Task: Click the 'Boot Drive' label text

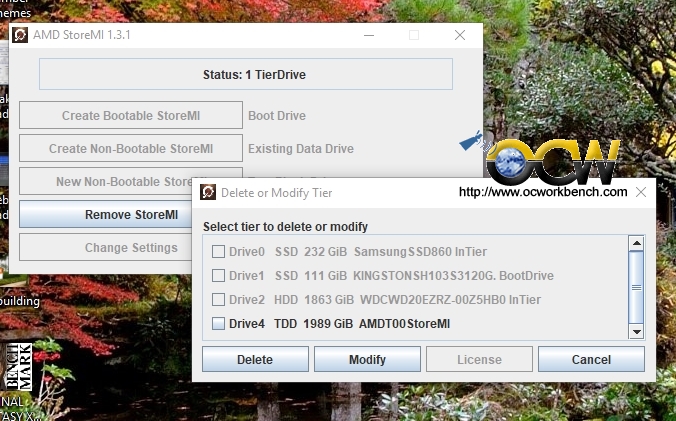Action: point(277,115)
